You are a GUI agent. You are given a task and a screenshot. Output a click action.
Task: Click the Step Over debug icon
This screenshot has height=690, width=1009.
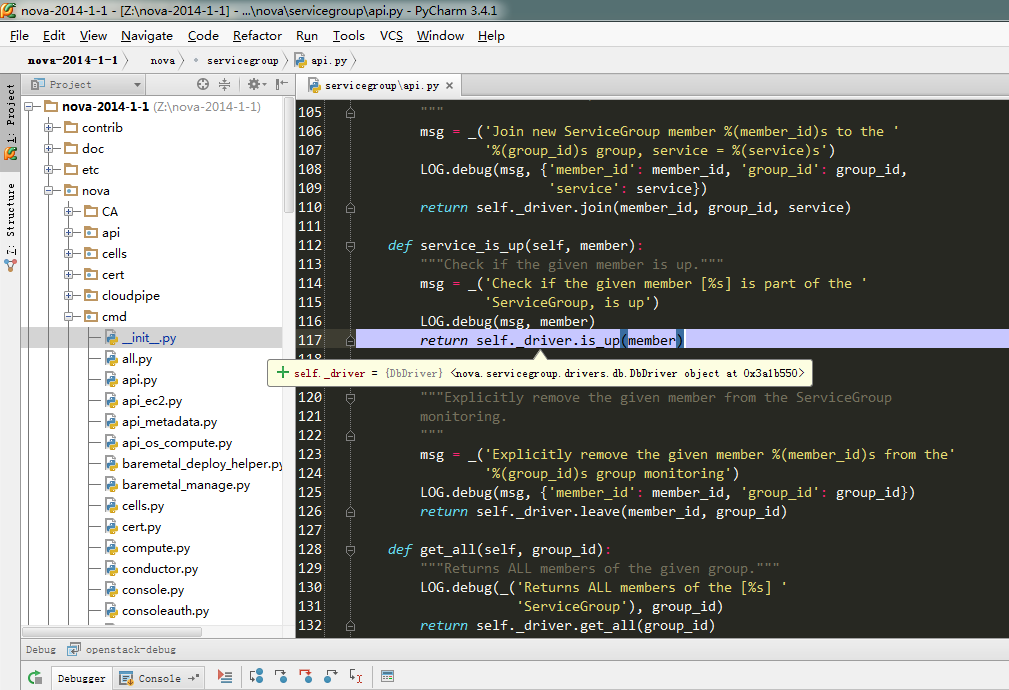[256, 676]
